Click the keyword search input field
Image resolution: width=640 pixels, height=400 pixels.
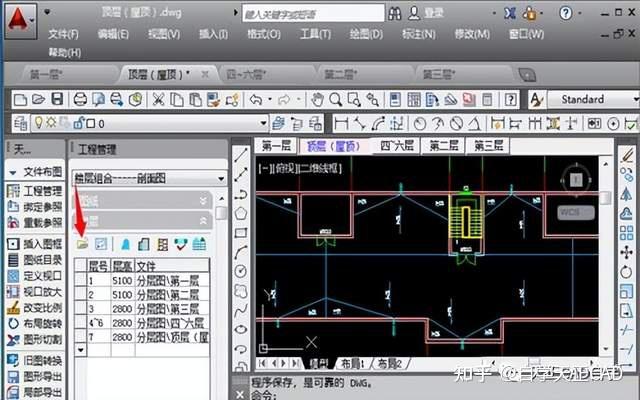pos(313,14)
